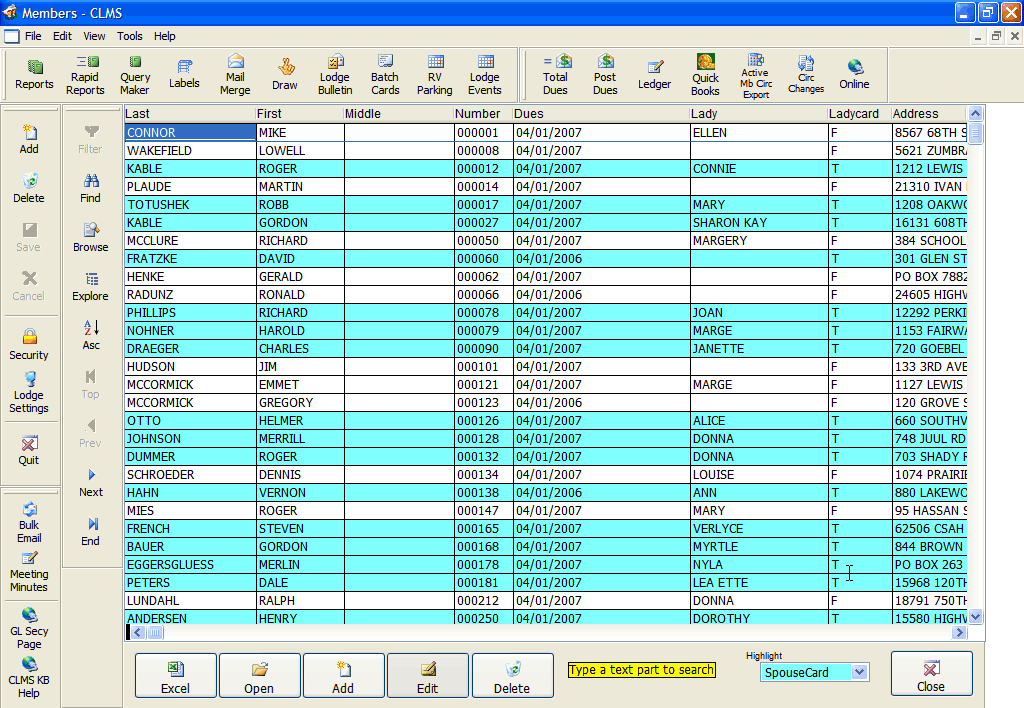Sort by the Dues column header

[x=600, y=114]
